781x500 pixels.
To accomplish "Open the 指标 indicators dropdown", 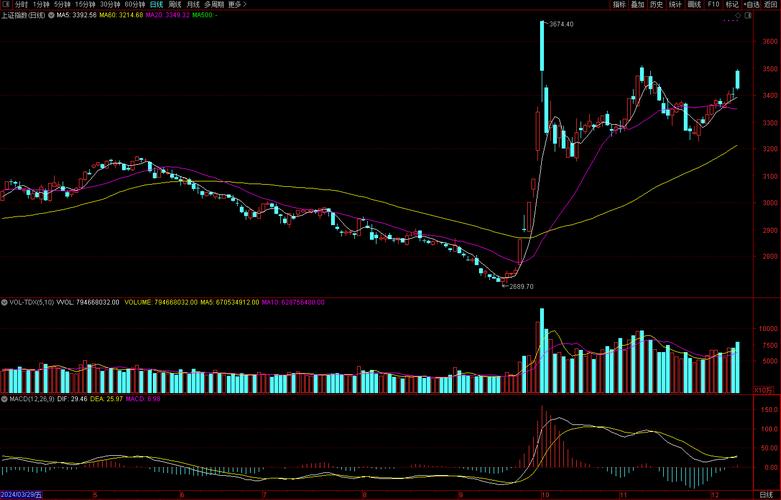I will click(x=618, y=5).
